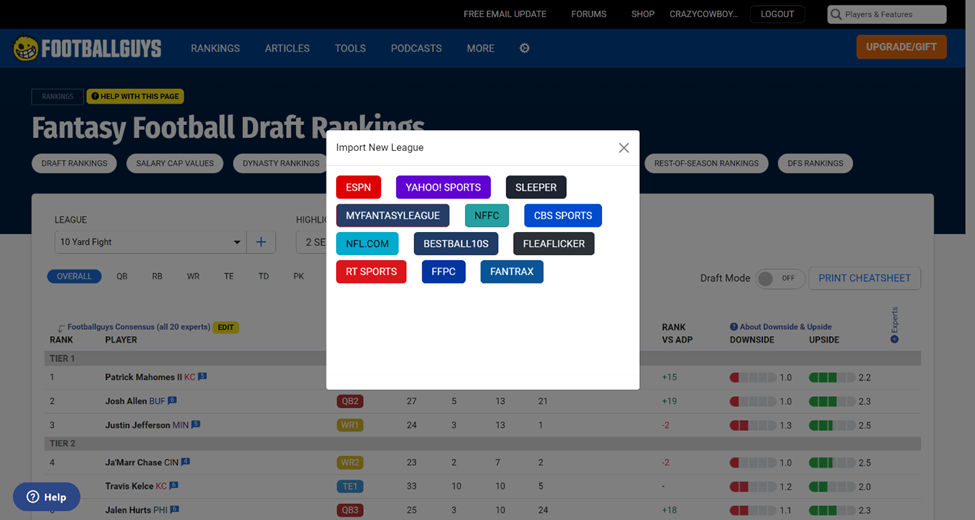Open the League dropdown showing 10 Yard Fight

point(150,242)
